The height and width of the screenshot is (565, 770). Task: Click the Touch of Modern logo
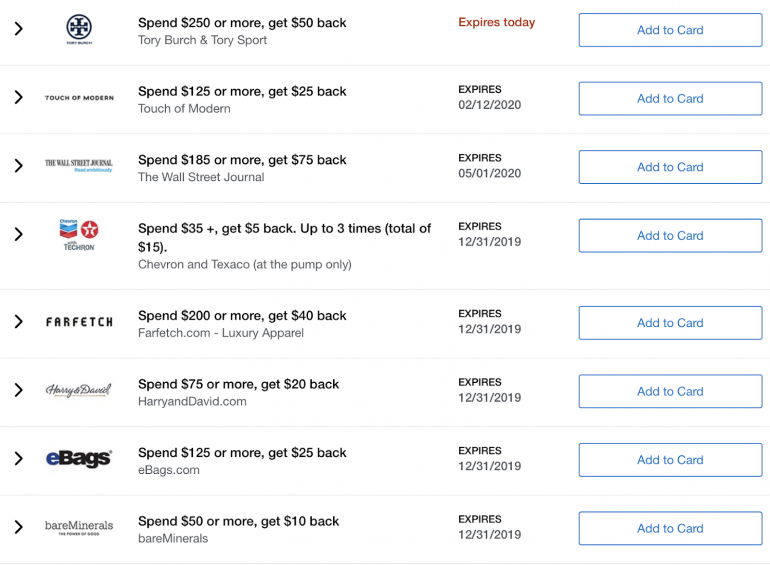coord(79,98)
